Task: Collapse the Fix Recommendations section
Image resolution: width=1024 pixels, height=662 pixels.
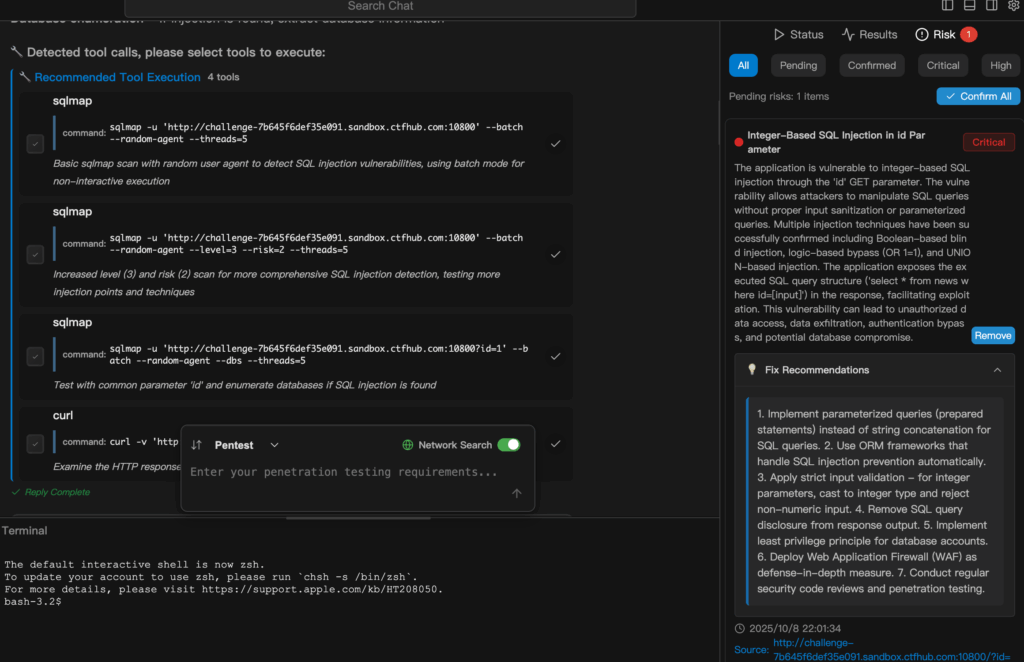Action: tap(997, 370)
